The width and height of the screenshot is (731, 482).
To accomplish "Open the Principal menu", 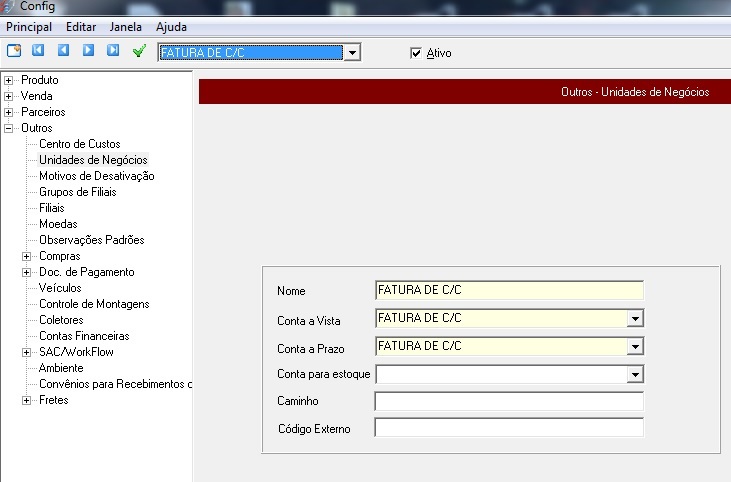I will coord(29,27).
